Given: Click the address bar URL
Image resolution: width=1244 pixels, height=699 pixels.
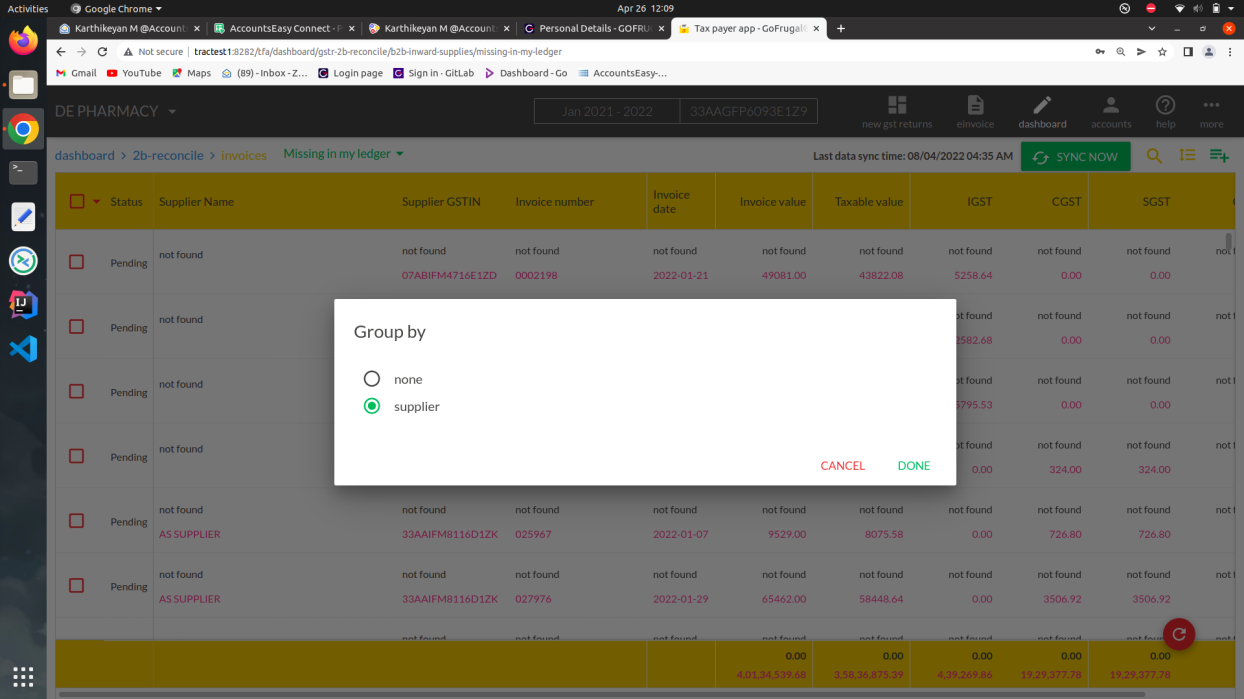Looking at the screenshot, I should tap(378, 52).
